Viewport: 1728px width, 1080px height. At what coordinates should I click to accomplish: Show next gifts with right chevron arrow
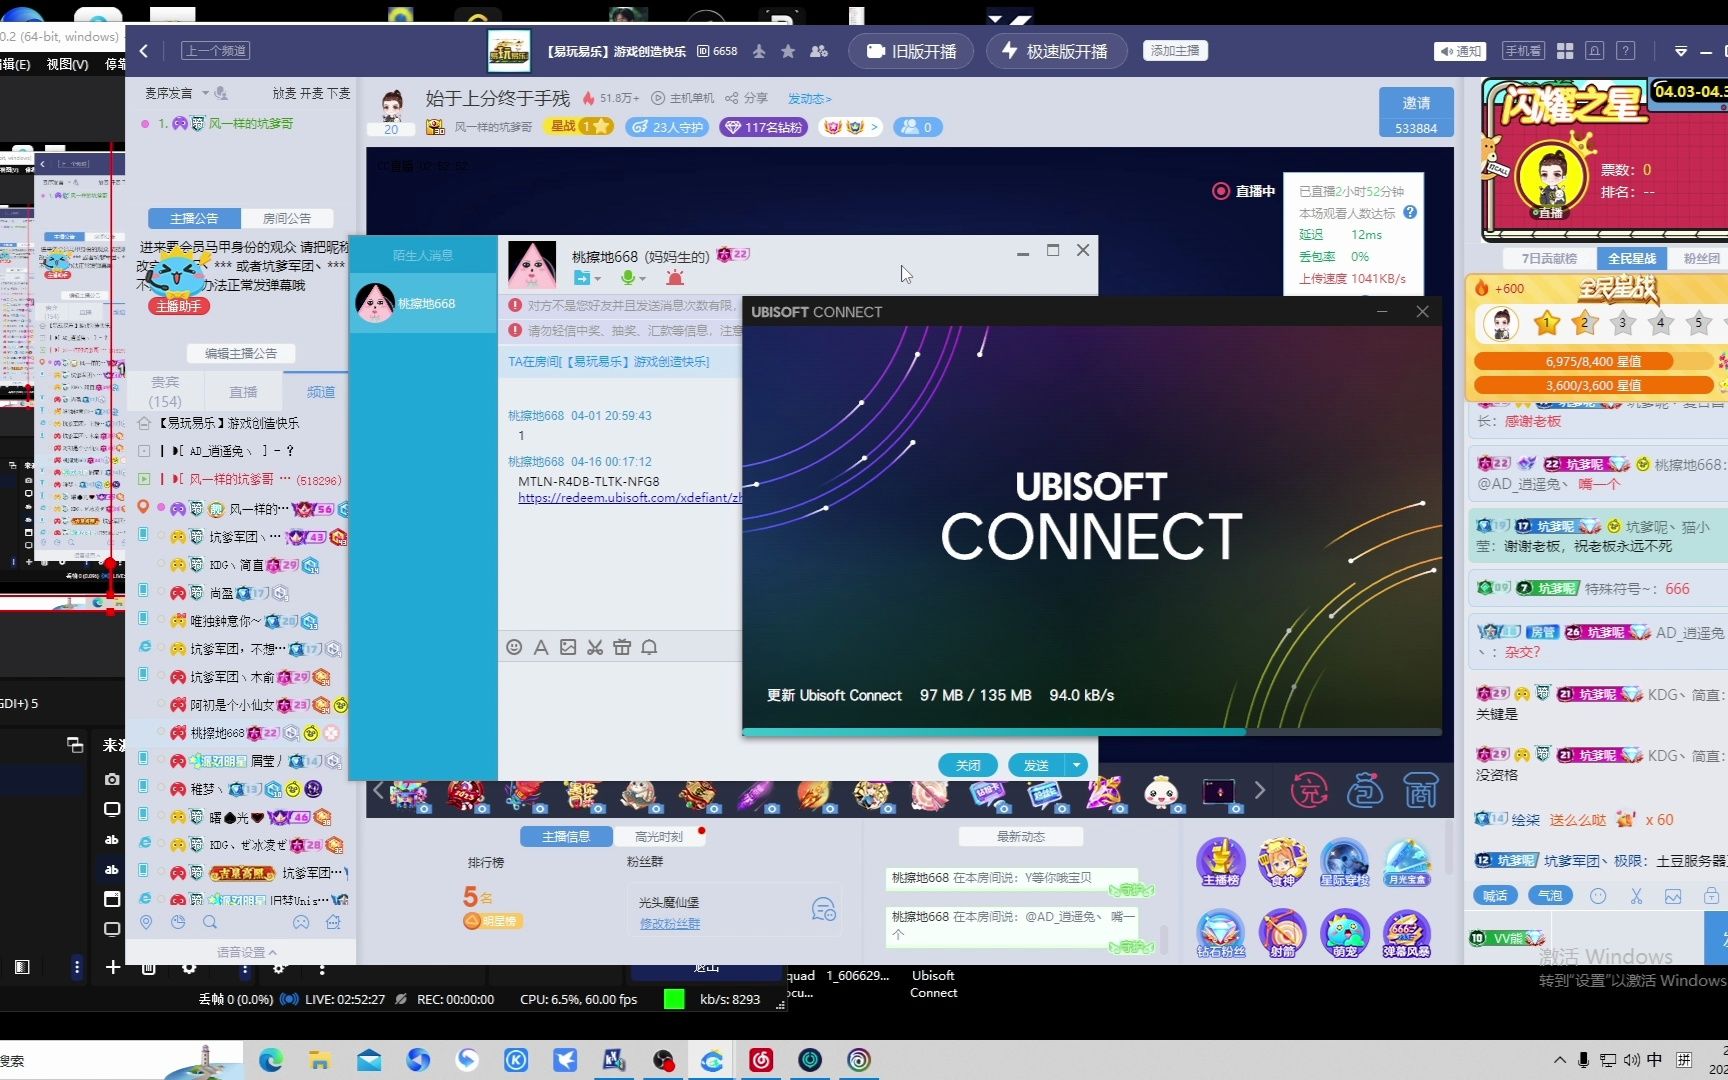tap(1259, 791)
